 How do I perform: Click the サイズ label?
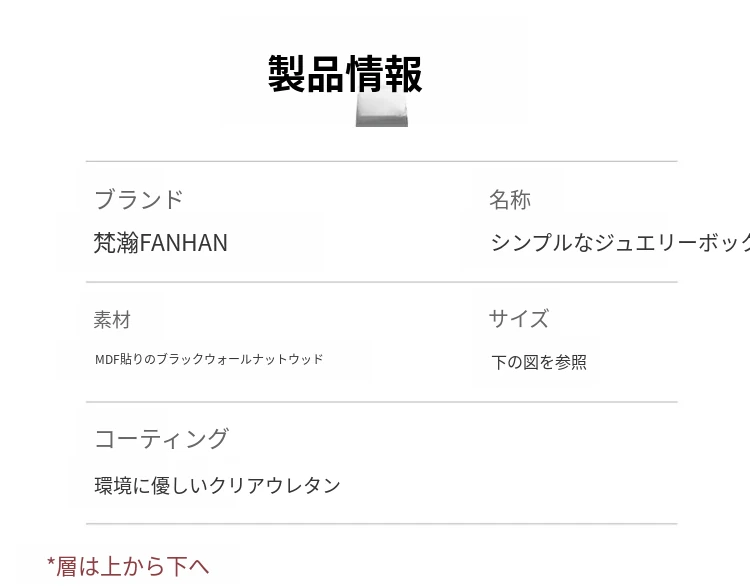click(518, 319)
